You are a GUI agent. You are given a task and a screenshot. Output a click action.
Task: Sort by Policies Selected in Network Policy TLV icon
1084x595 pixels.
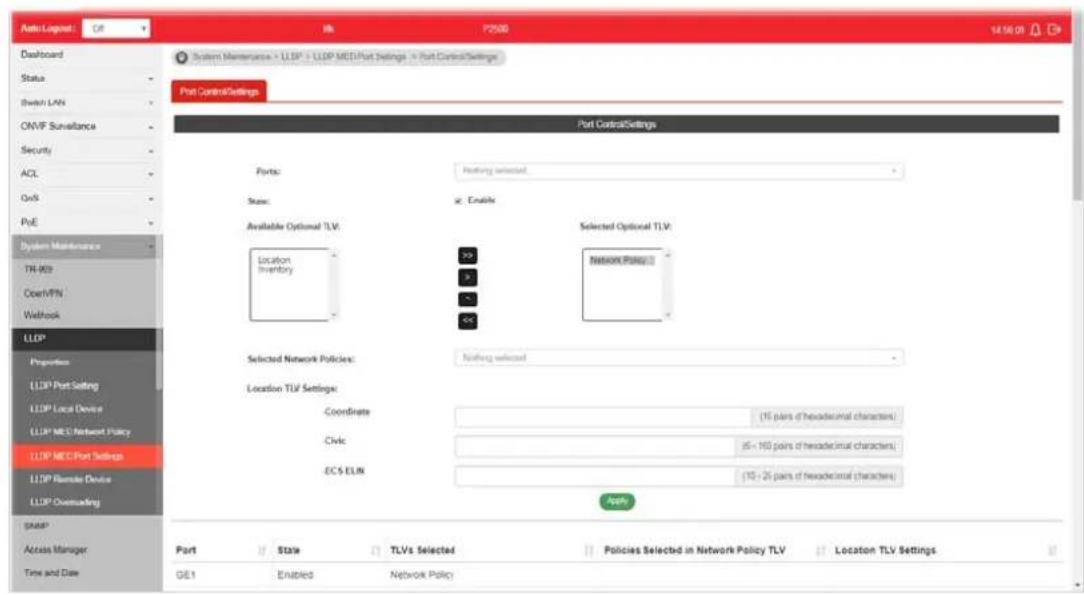821,551
